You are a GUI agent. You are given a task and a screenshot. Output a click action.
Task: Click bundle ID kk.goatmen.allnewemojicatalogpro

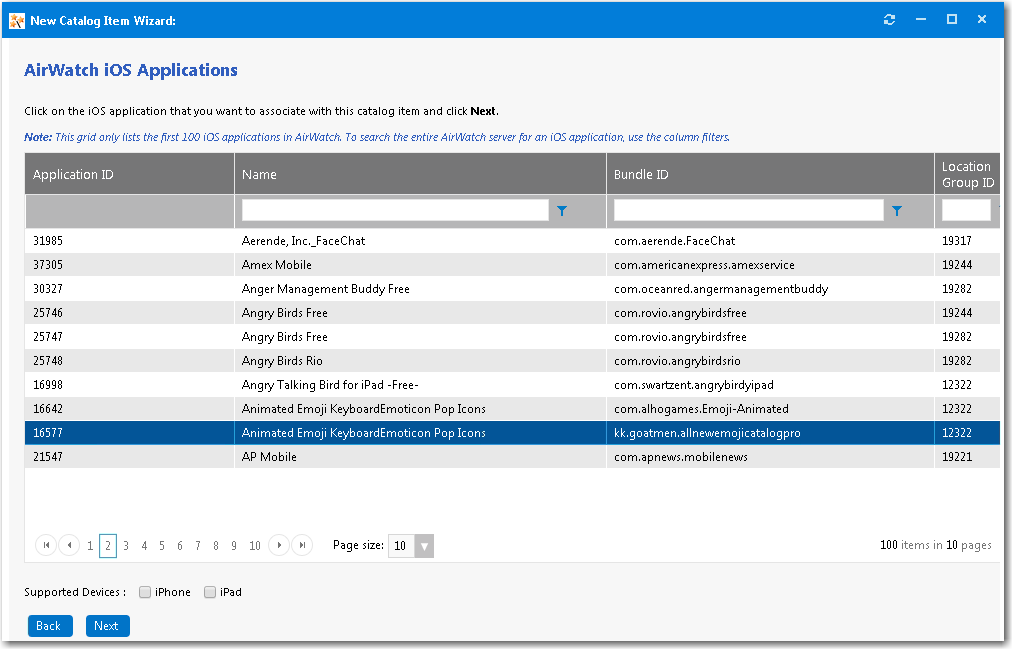(x=707, y=433)
